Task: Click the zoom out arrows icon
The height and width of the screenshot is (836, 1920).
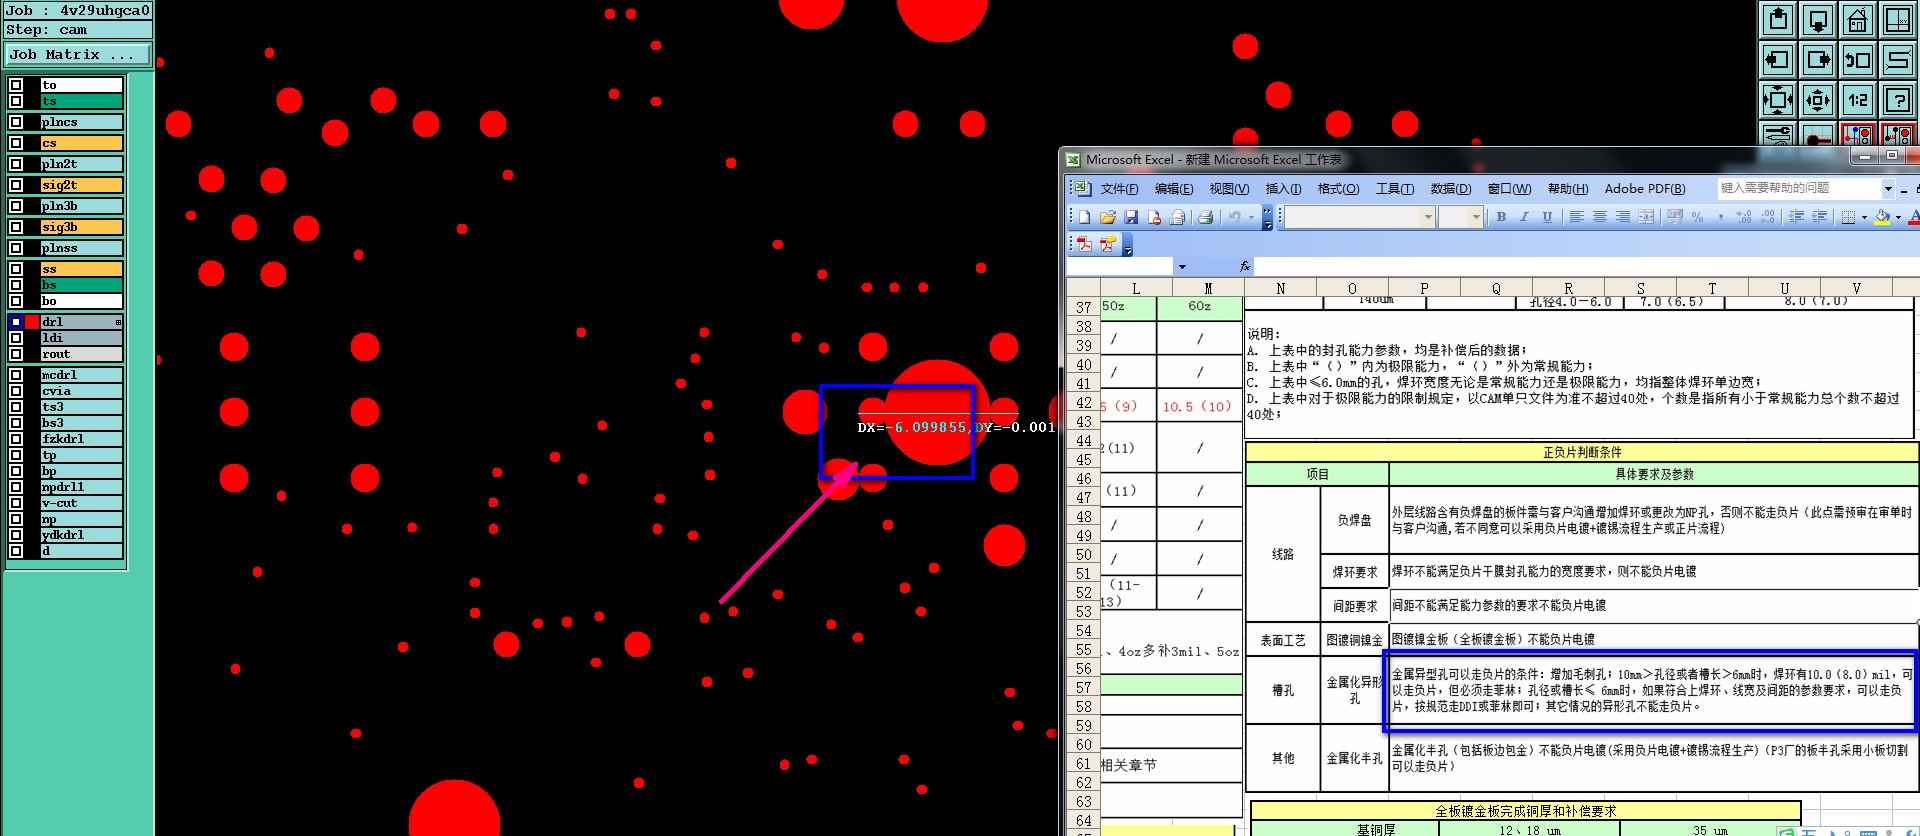Action: [1818, 99]
